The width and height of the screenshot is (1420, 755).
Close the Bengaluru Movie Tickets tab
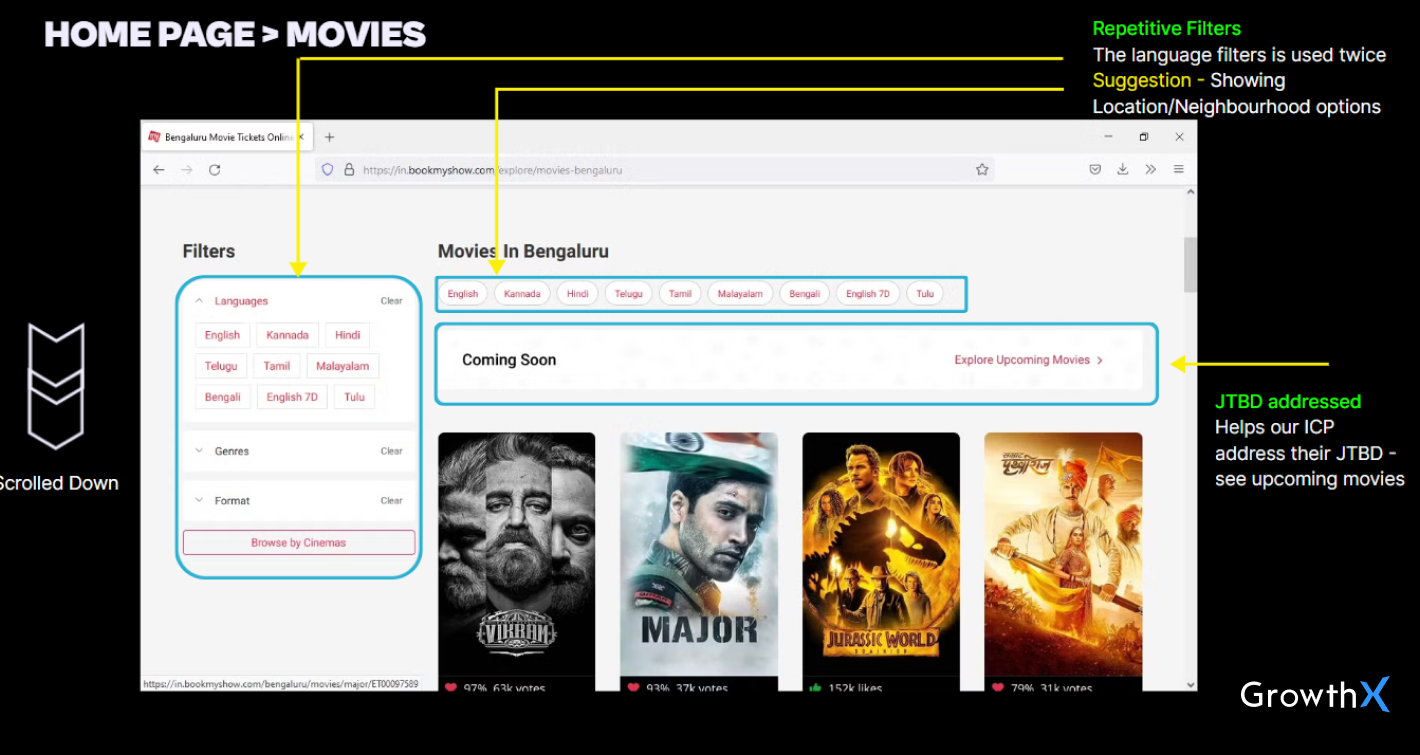[301, 137]
